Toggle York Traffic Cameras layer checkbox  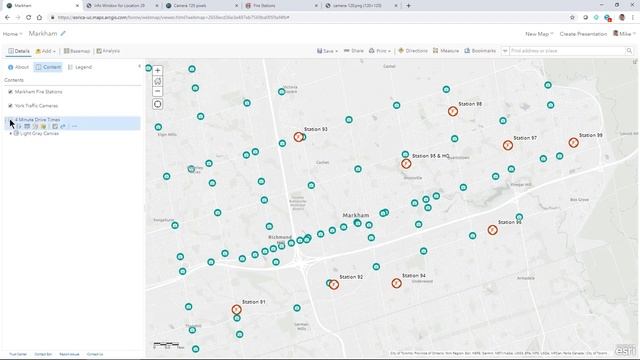pos(10,106)
